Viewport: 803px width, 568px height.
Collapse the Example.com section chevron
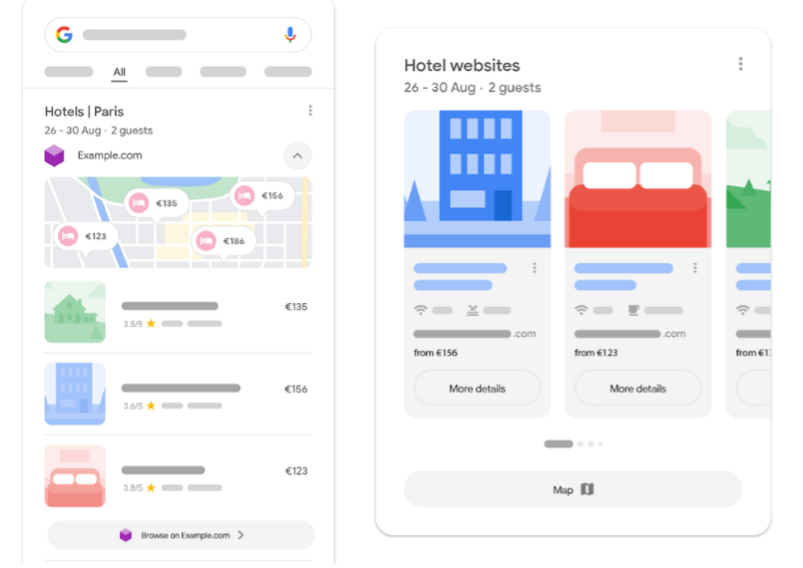[x=297, y=156]
